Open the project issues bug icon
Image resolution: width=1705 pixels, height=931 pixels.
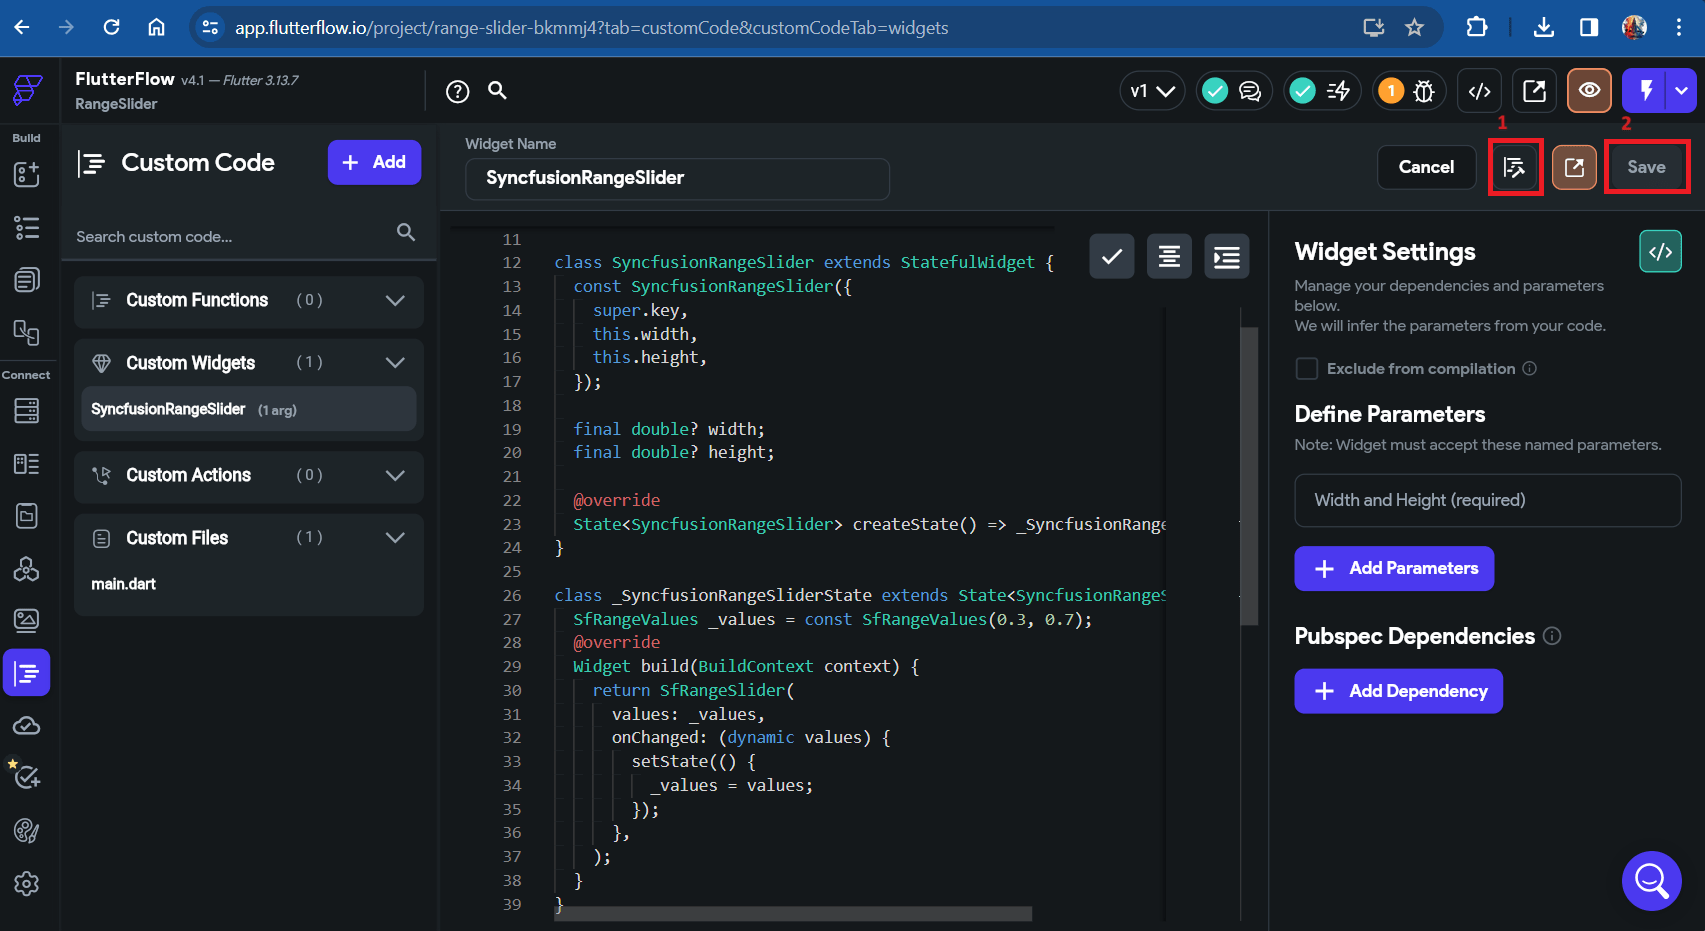click(x=1424, y=91)
